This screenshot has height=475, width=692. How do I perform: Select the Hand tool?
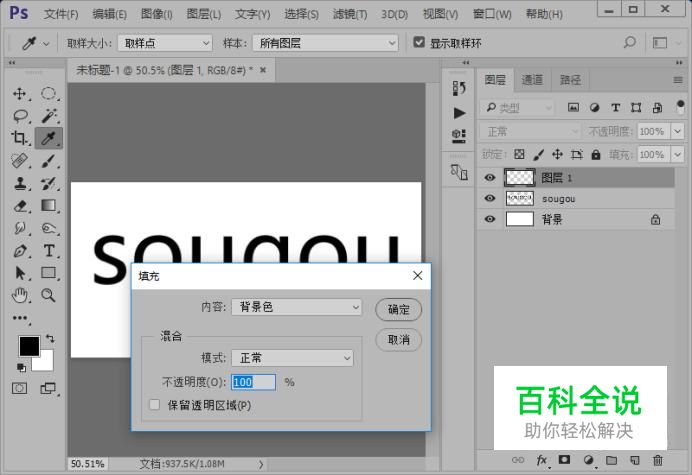[x=19, y=295]
